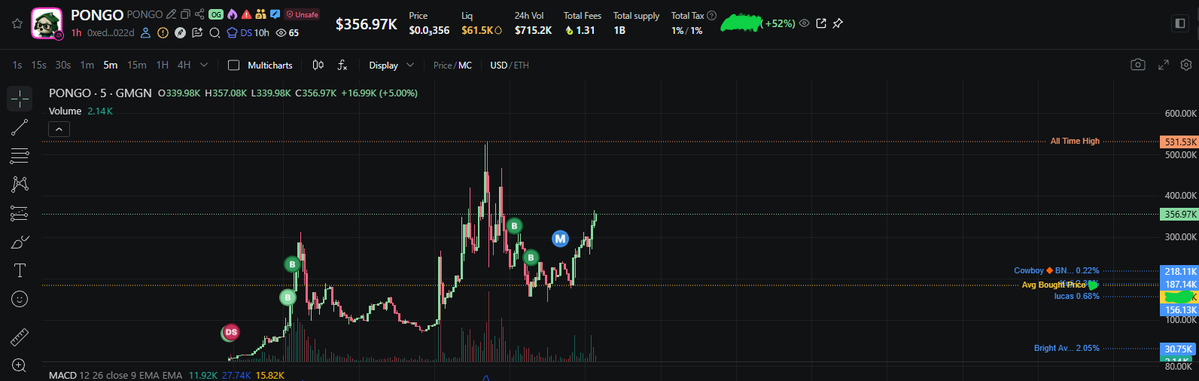
Task: Switch the chart to MC mode
Action: coord(465,65)
